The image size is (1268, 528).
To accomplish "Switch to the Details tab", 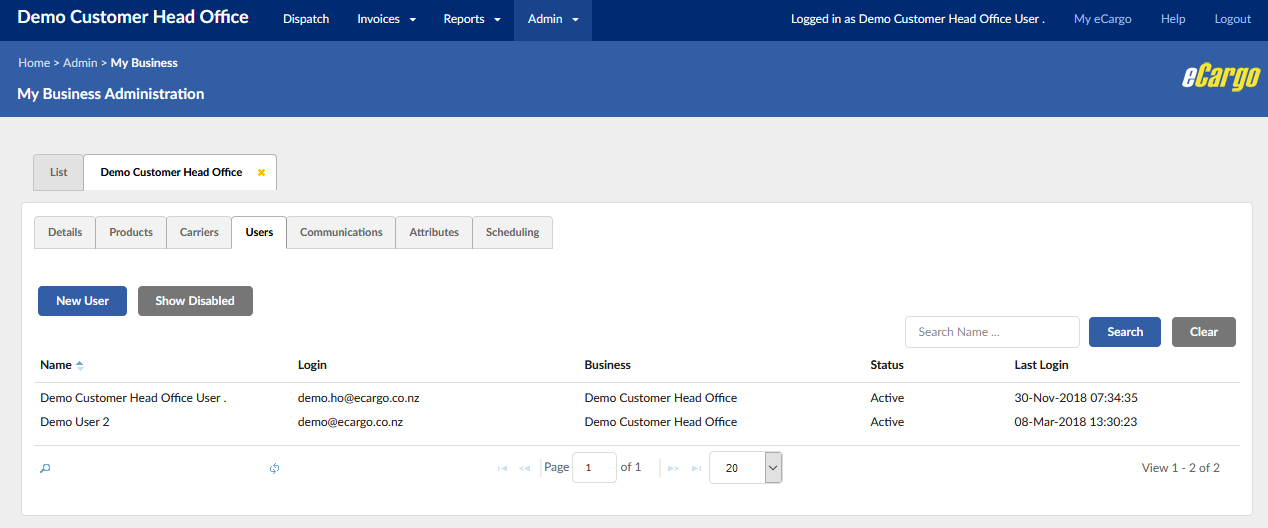I will point(65,232).
